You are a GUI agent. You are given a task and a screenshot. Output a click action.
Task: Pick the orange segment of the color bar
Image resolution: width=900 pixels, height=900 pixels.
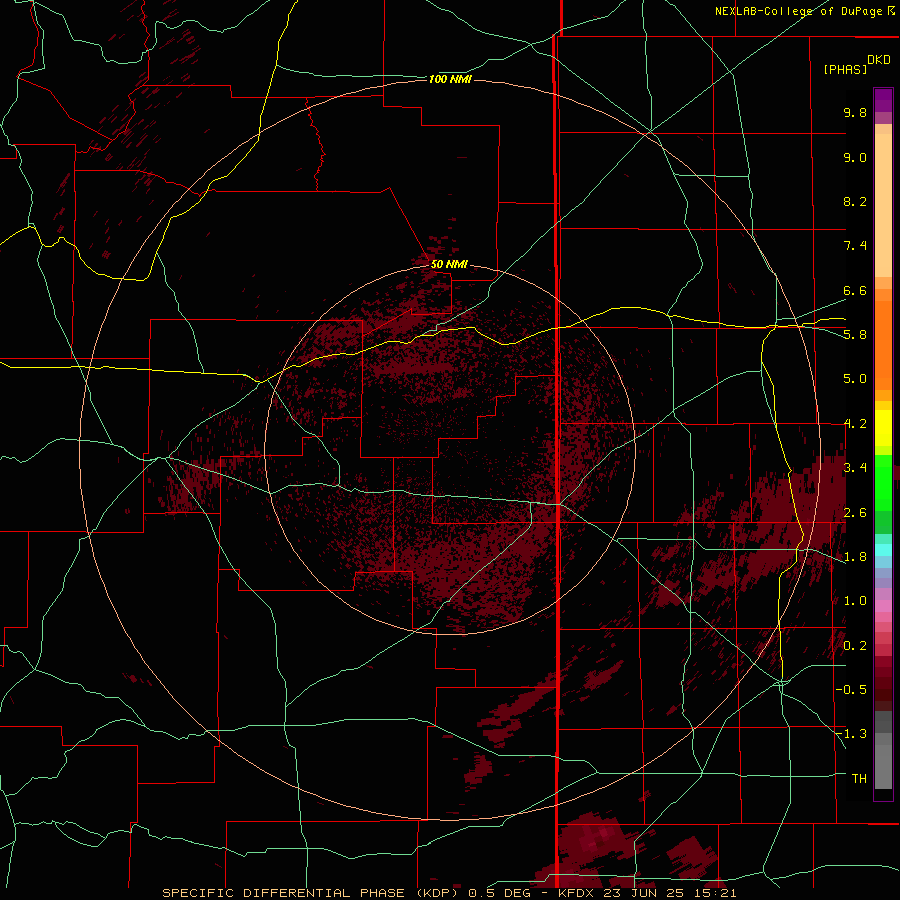[x=883, y=344]
